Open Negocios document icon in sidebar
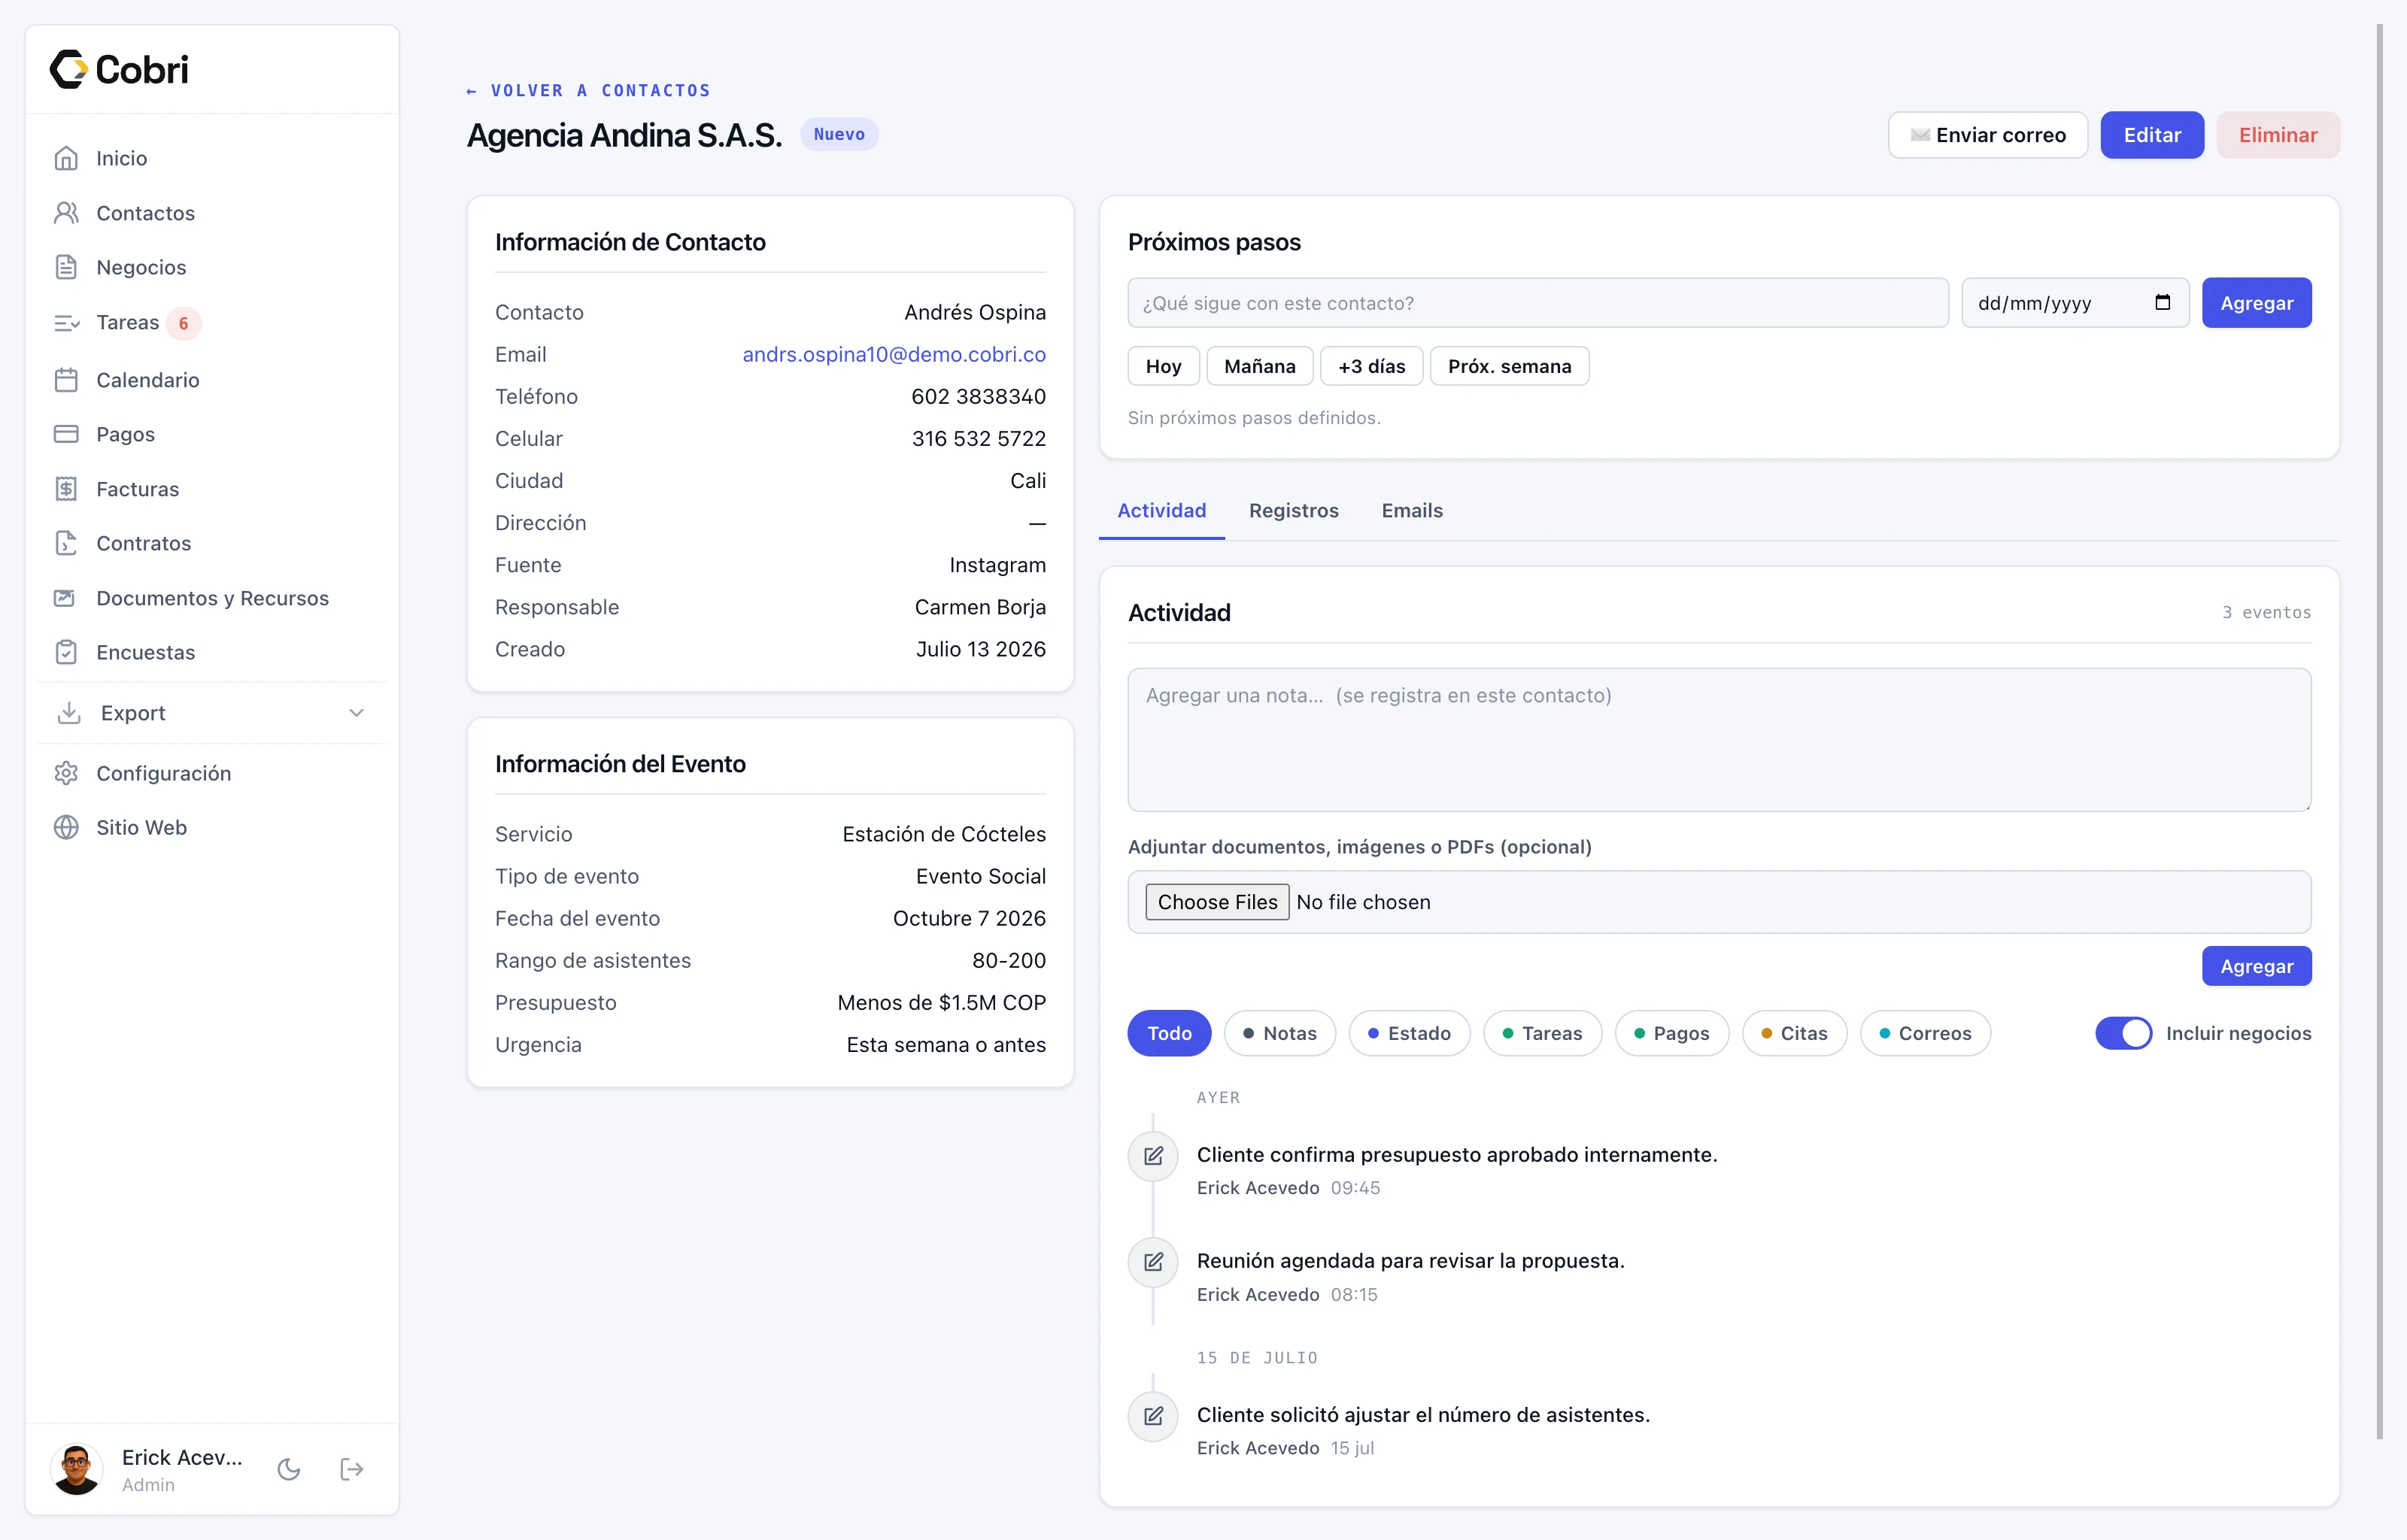 (66, 267)
